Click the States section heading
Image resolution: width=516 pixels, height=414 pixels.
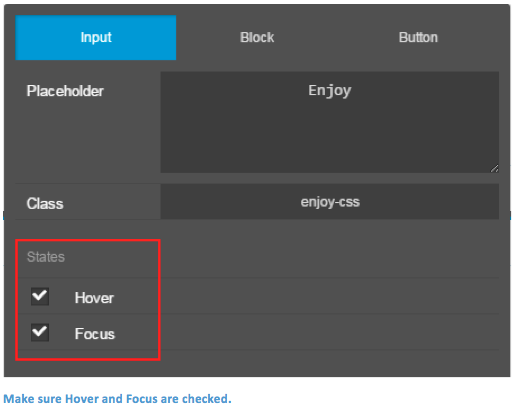click(46, 257)
